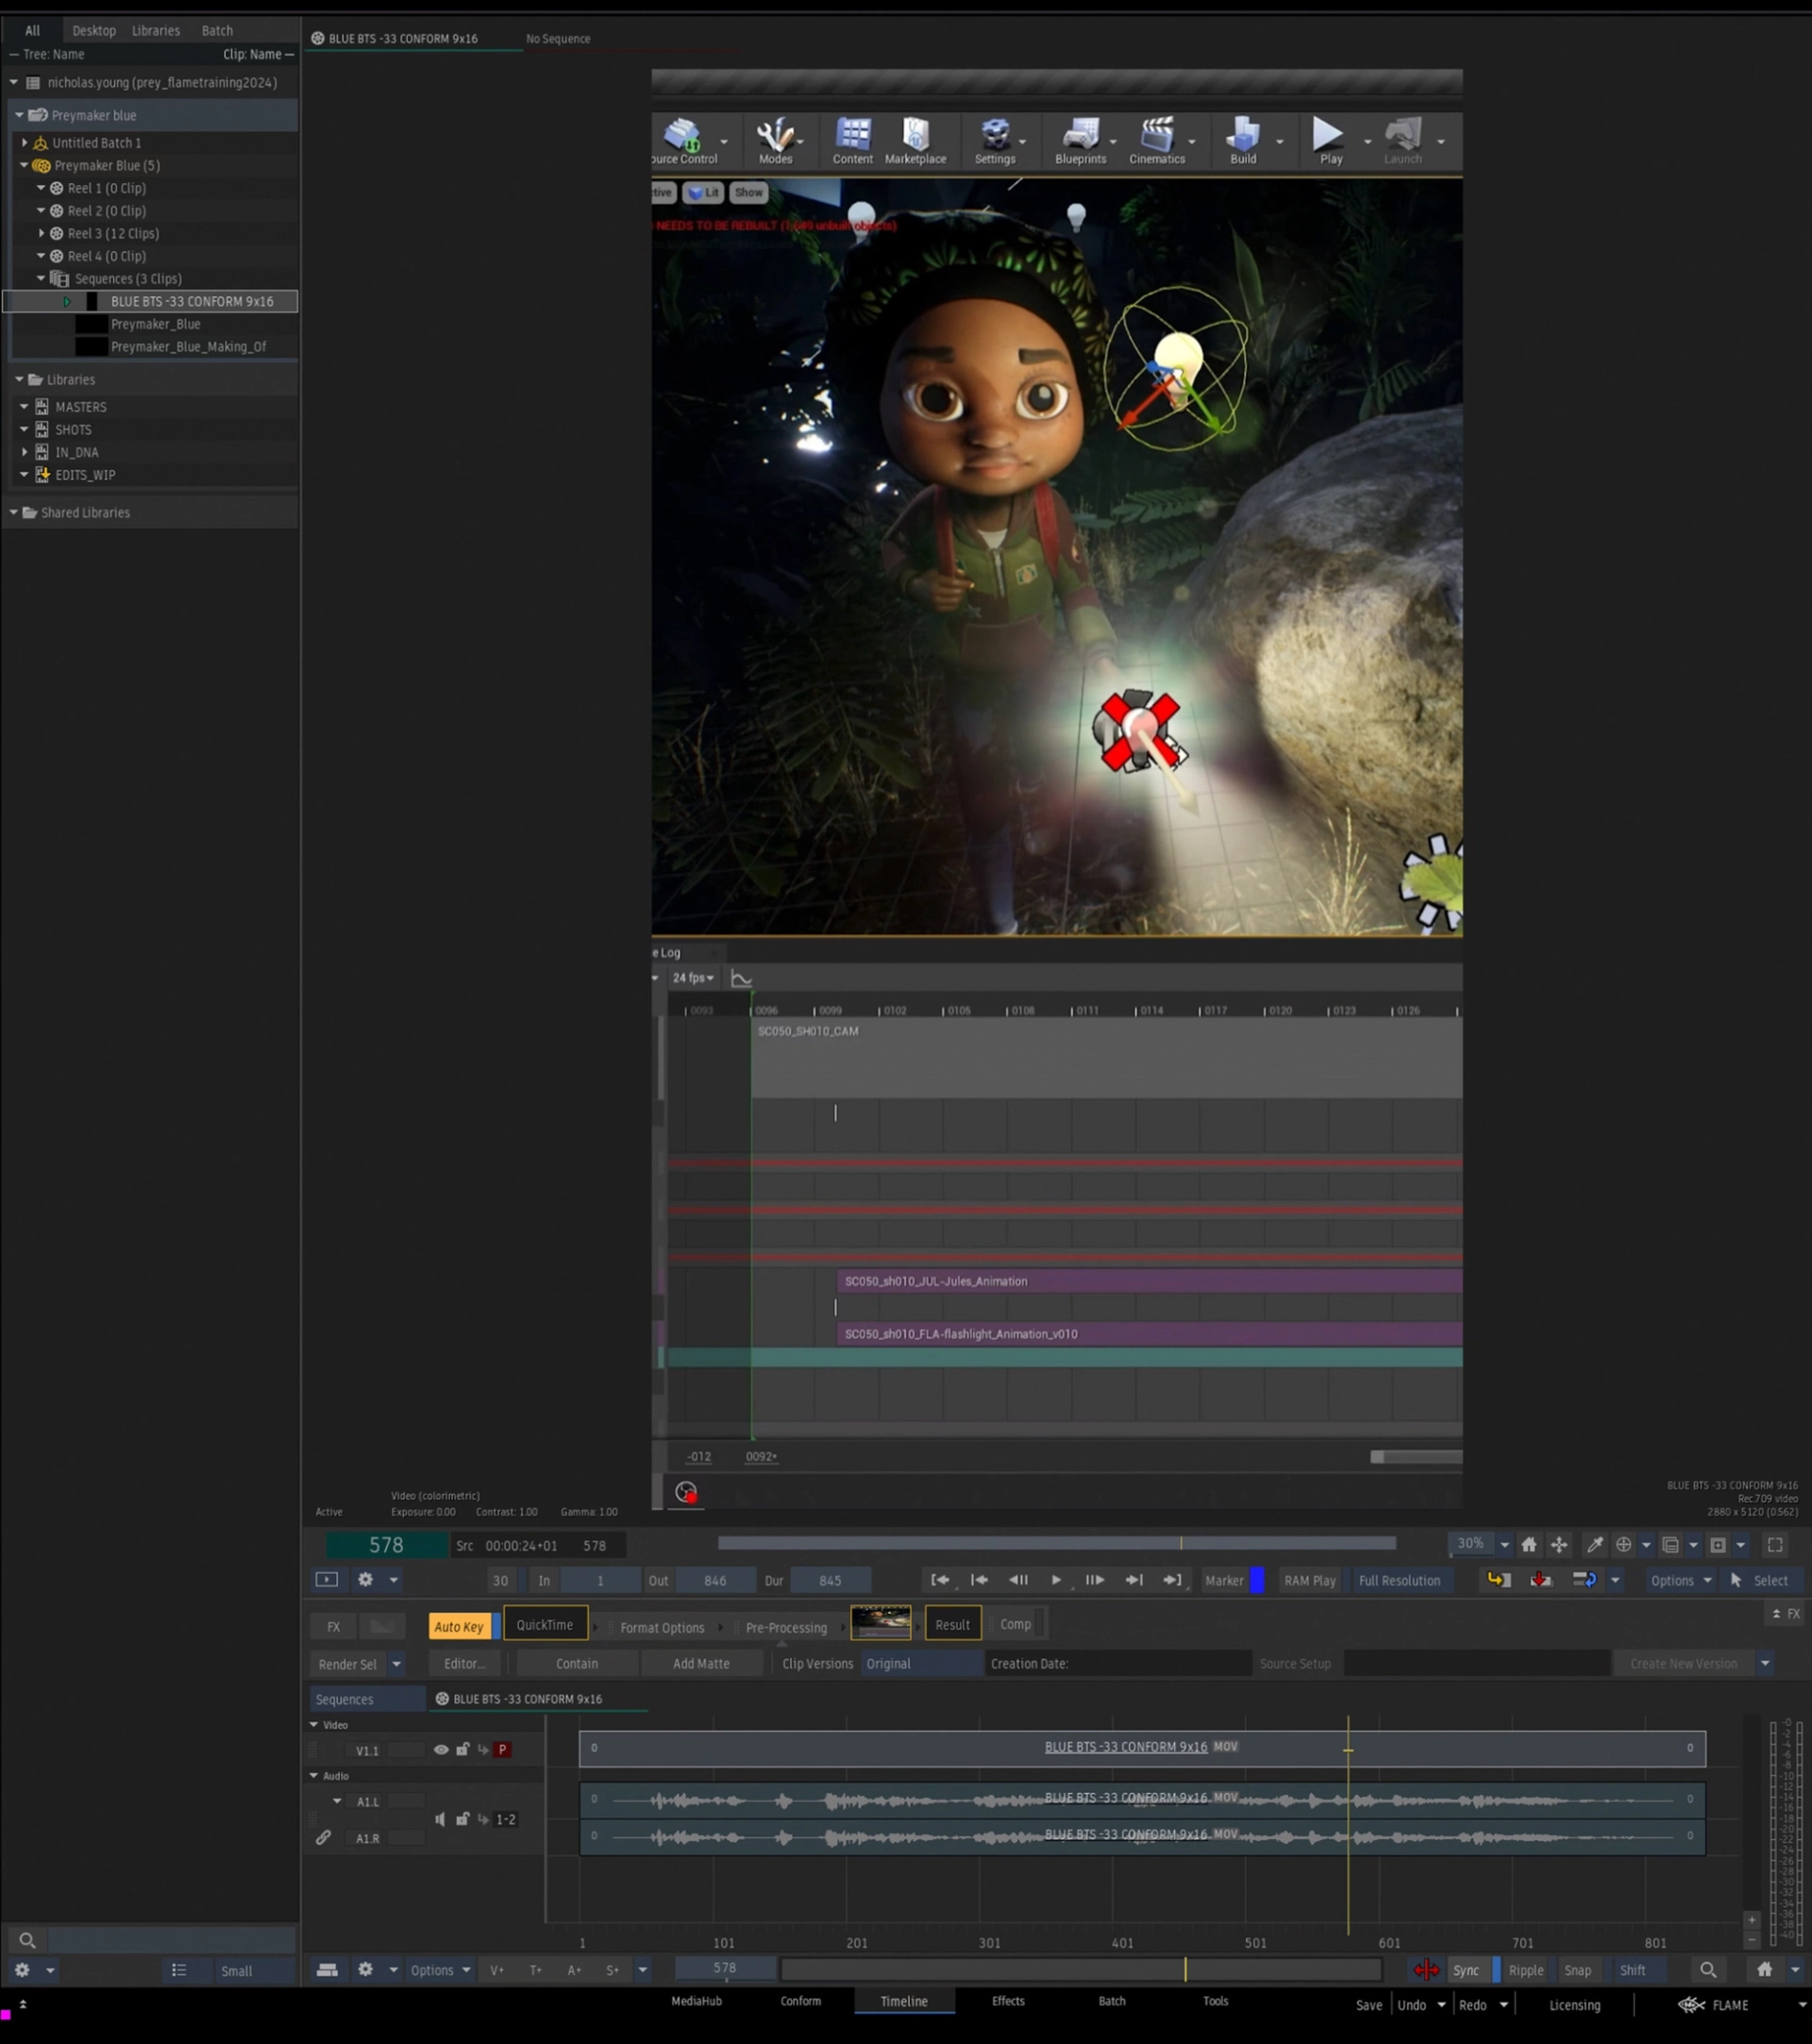
Task: Open the Create New Version dropdown arrow
Action: pyautogui.click(x=1765, y=1664)
